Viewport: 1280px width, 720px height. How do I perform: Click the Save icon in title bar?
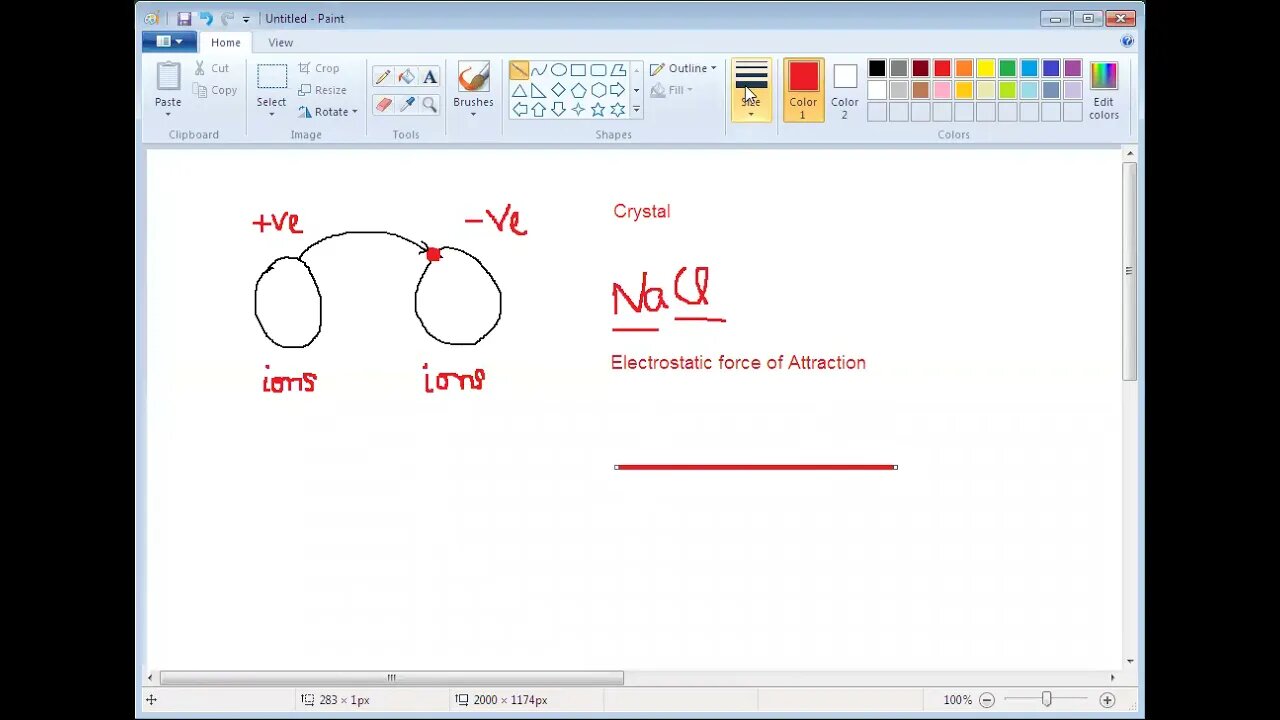(184, 18)
